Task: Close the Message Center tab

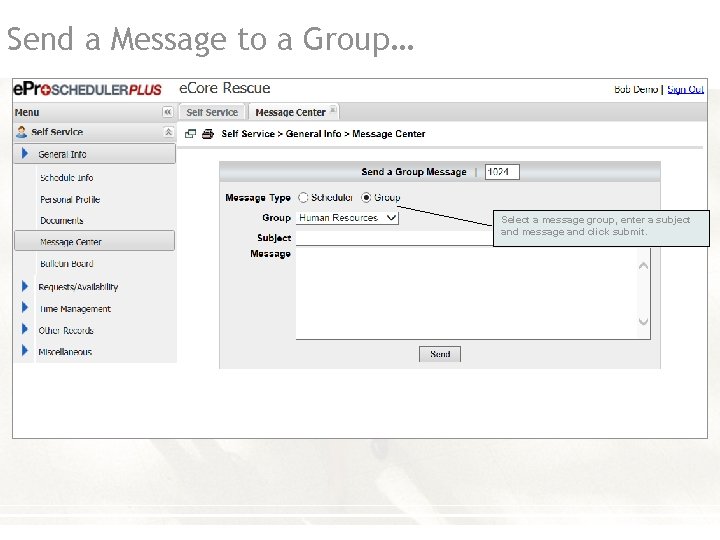Action: tap(333, 110)
